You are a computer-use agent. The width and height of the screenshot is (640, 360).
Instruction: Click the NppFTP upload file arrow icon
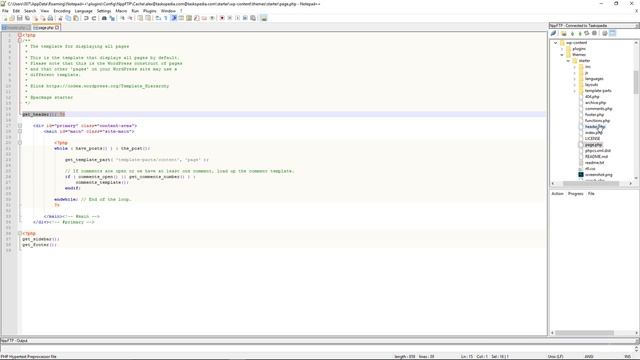(580, 33)
